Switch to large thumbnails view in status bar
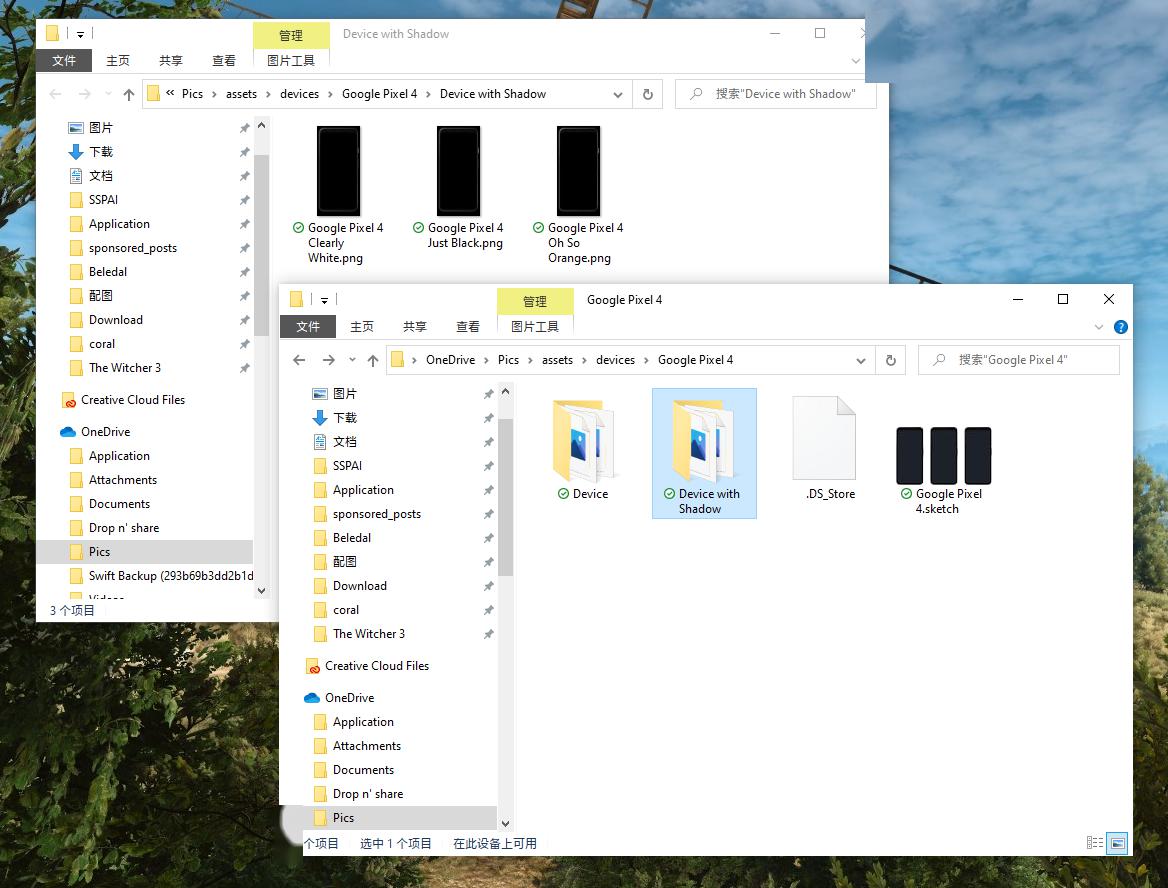The height and width of the screenshot is (888, 1168). tap(1115, 843)
